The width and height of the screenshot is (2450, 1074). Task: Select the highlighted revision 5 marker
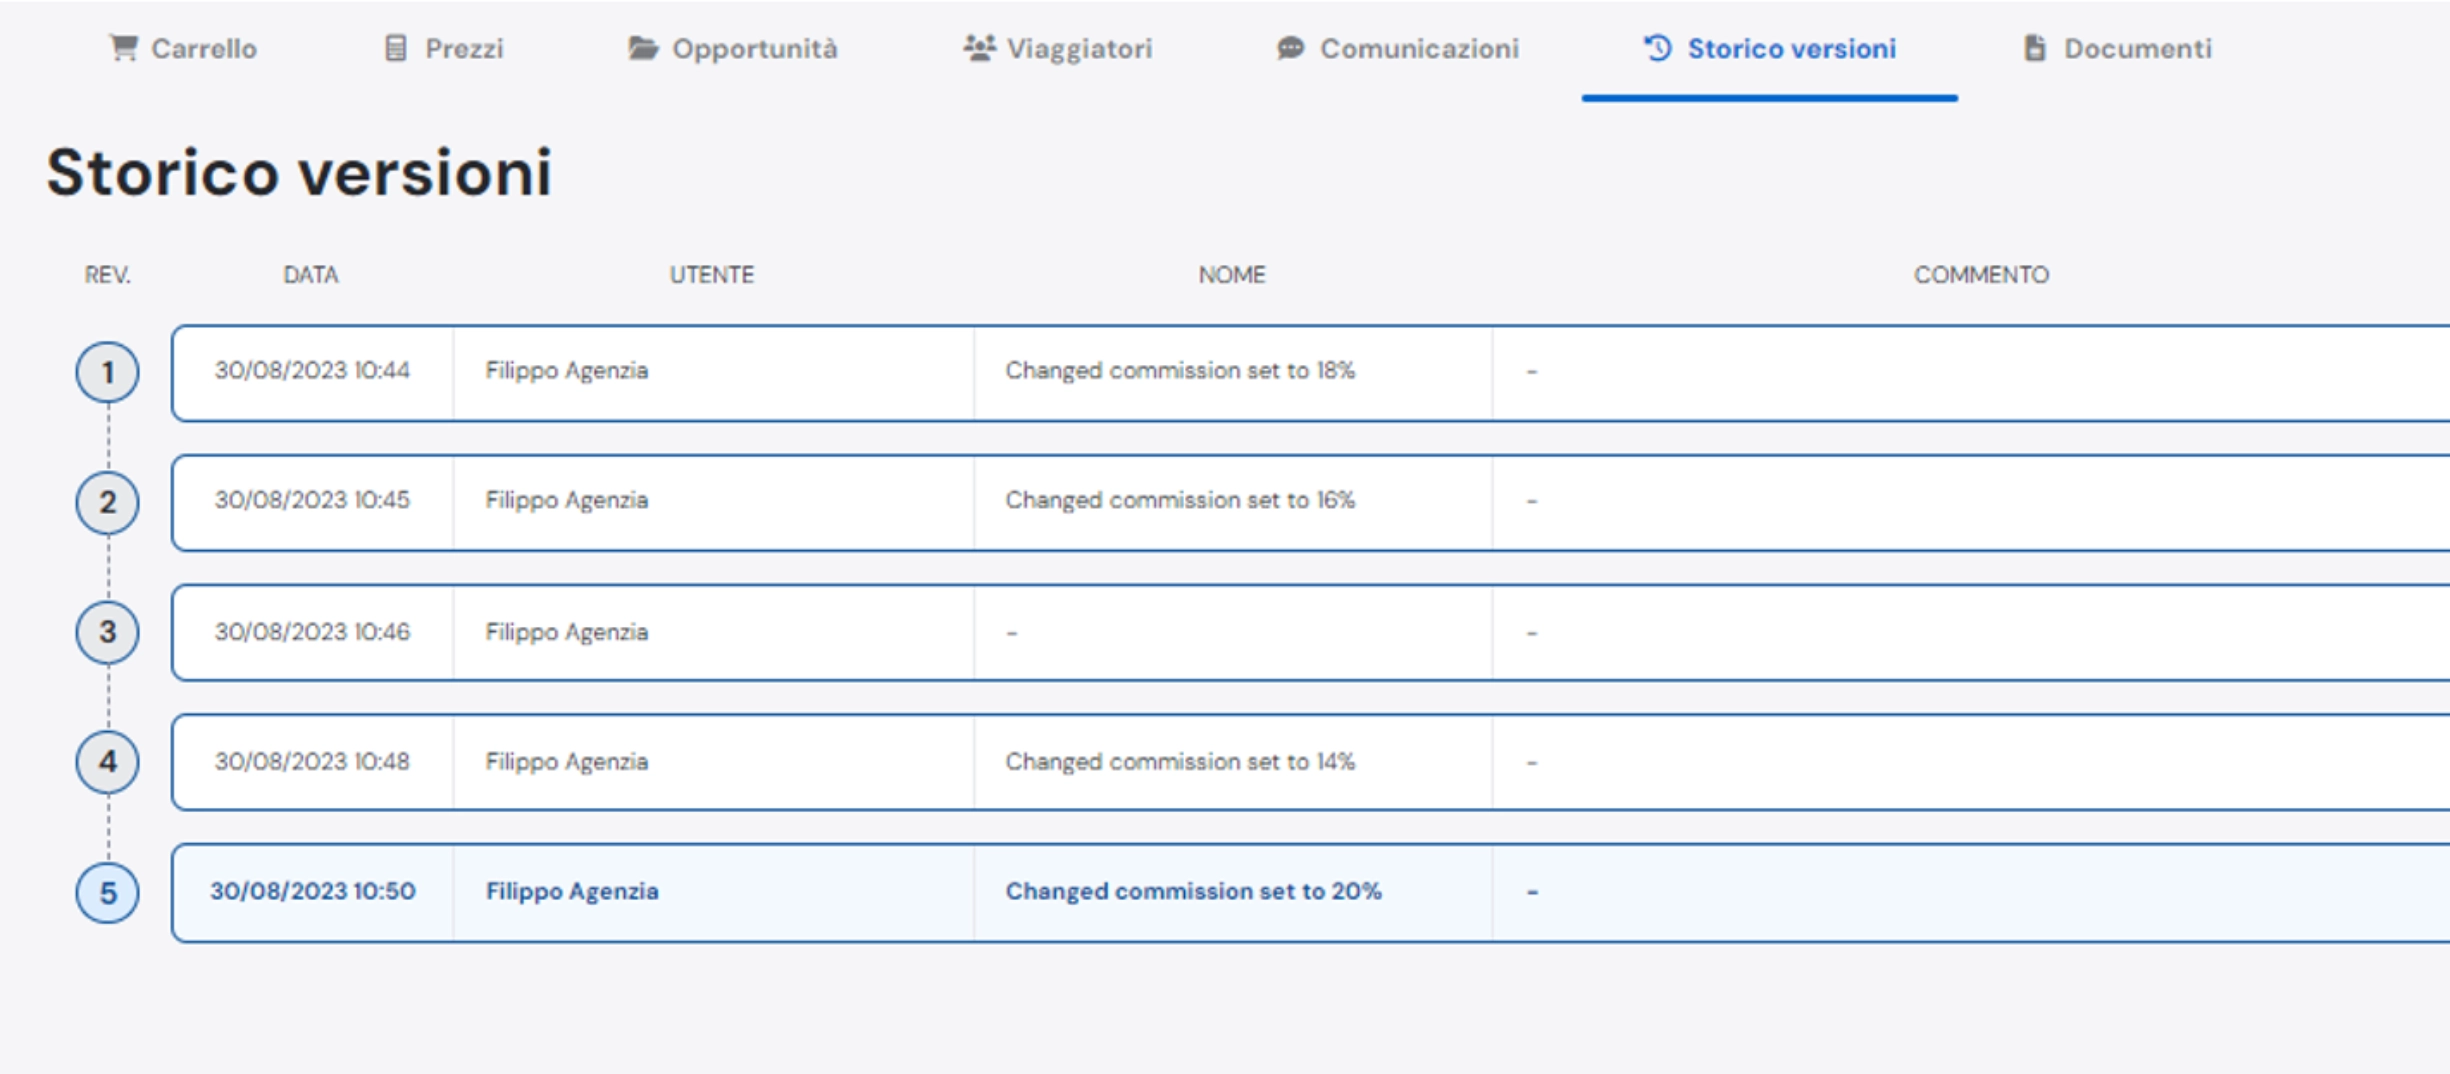[107, 893]
